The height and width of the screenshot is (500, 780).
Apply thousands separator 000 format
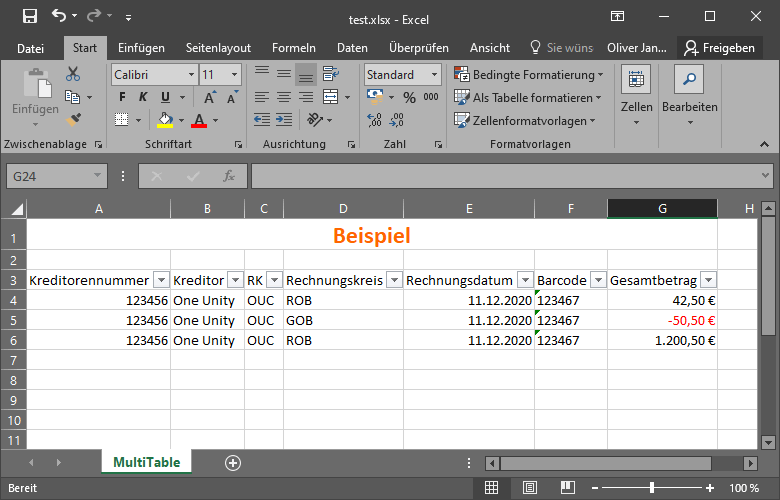coord(431,97)
